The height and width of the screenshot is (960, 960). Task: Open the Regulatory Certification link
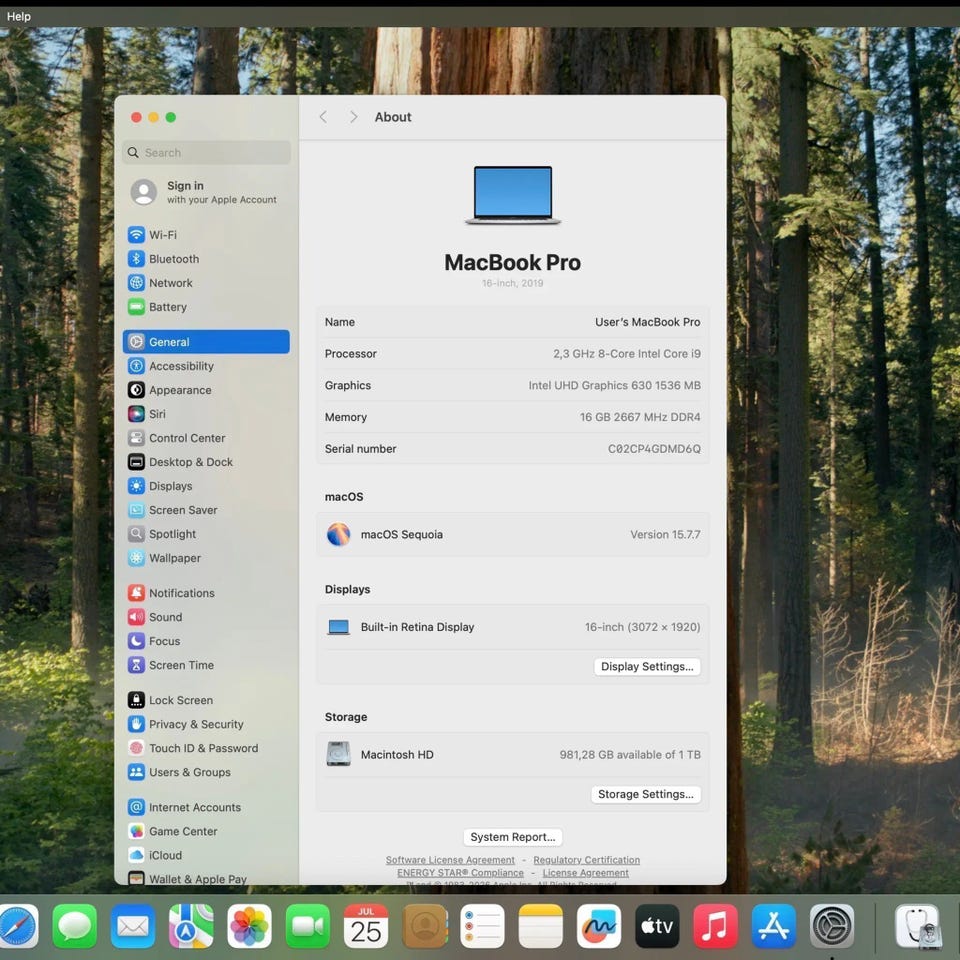(587, 860)
